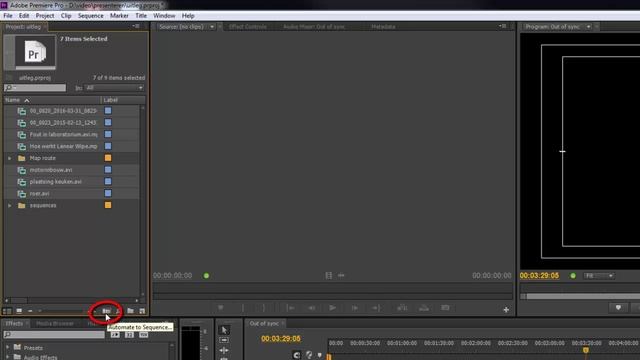This screenshot has width=640, height=360.
Task: Click the New Item icon in Project panel
Action: click(x=142, y=311)
